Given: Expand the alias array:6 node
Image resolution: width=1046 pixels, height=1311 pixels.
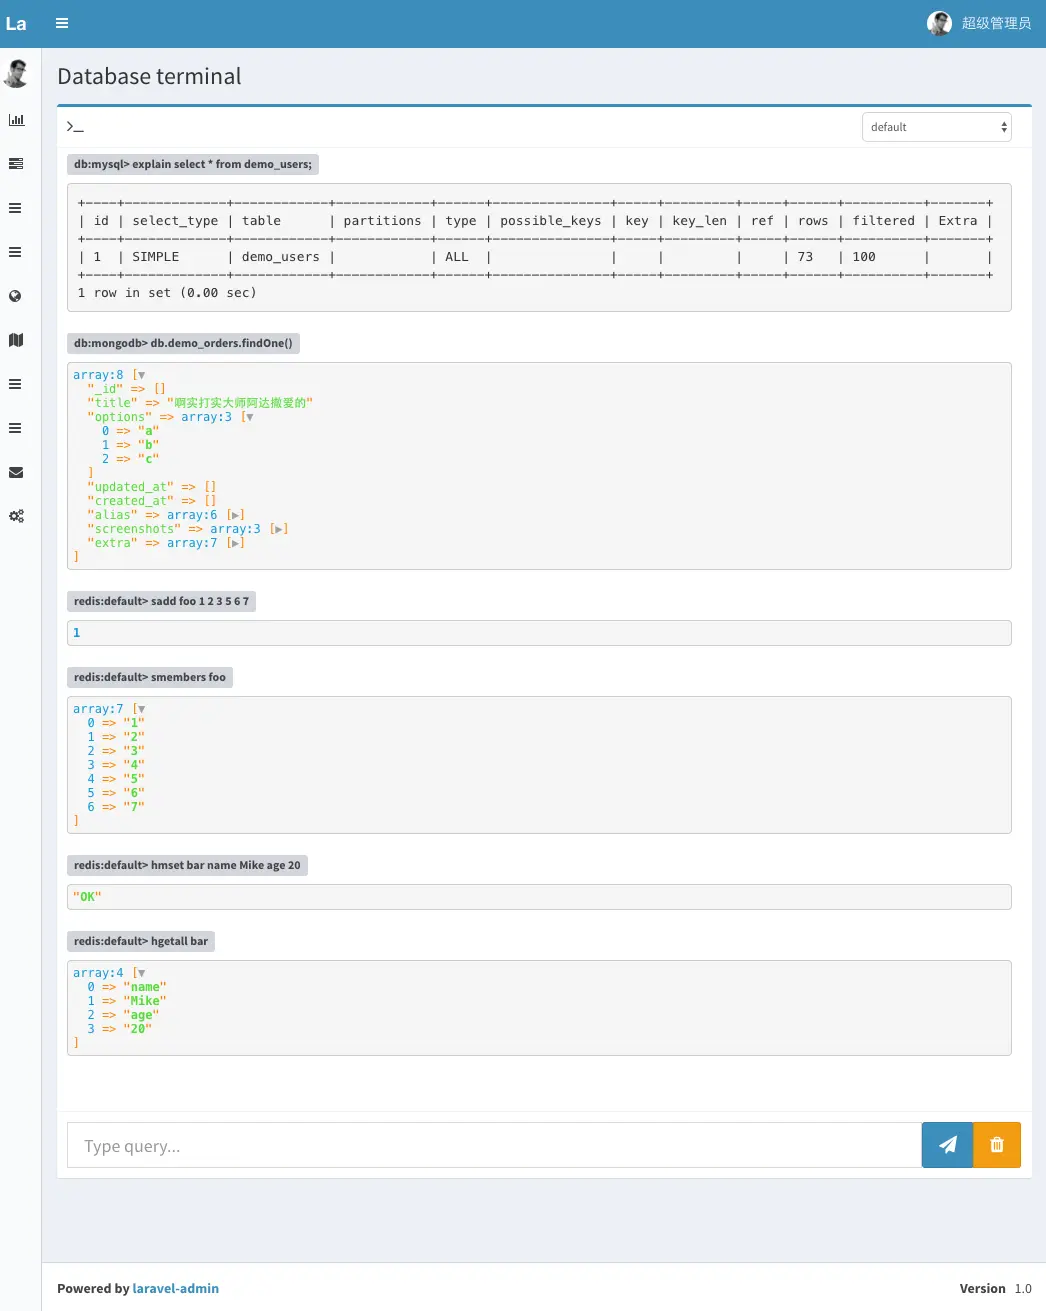Looking at the screenshot, I should [x=236, y=515].
